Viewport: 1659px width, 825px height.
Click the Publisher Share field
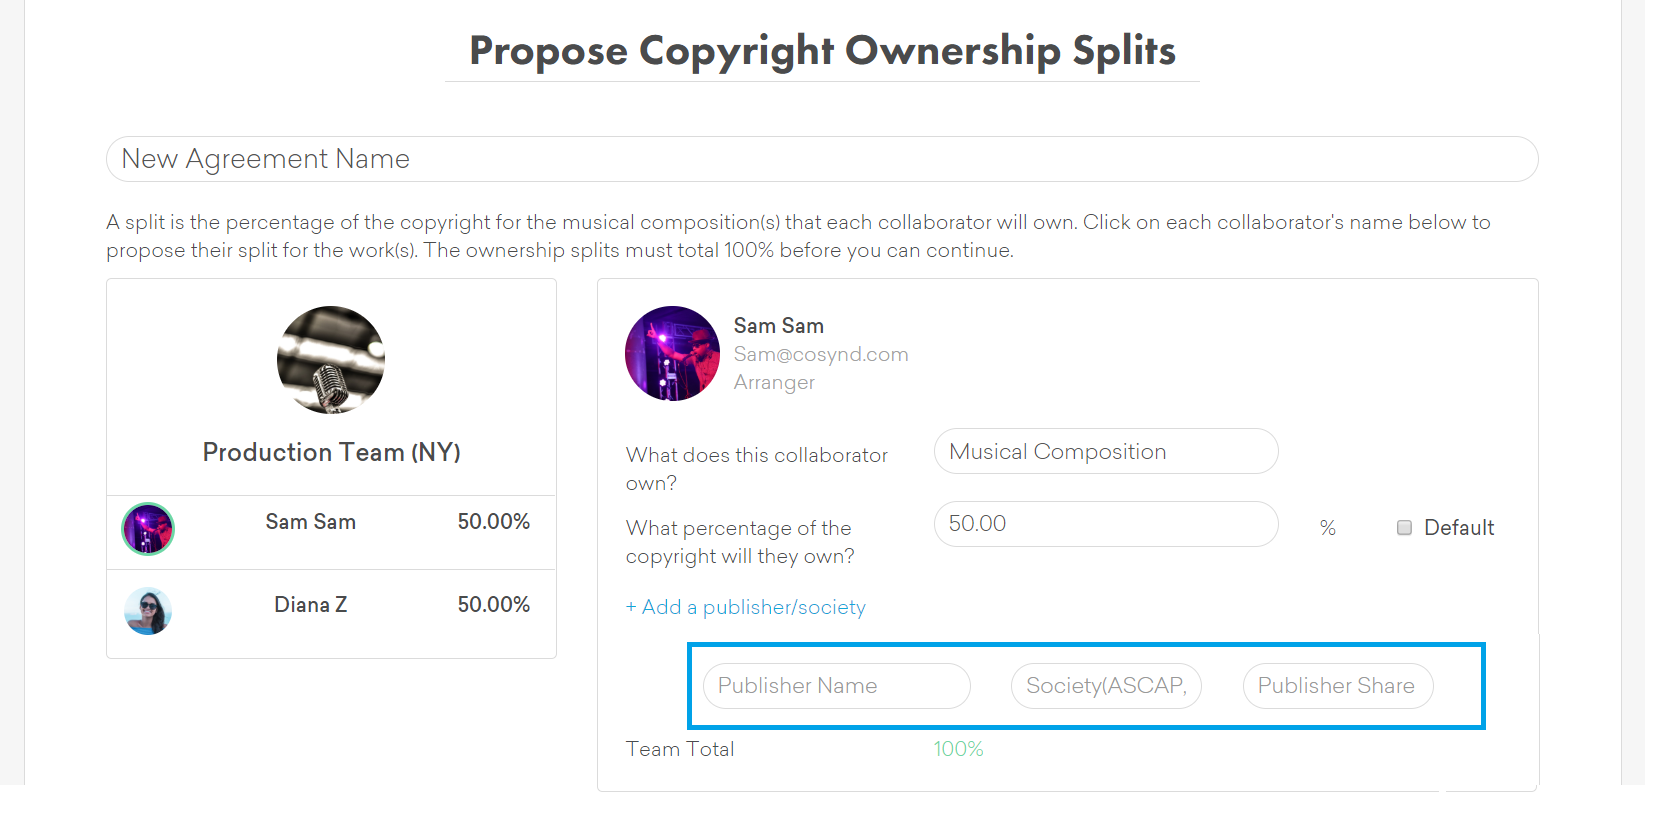click(x=1337, y=686)
